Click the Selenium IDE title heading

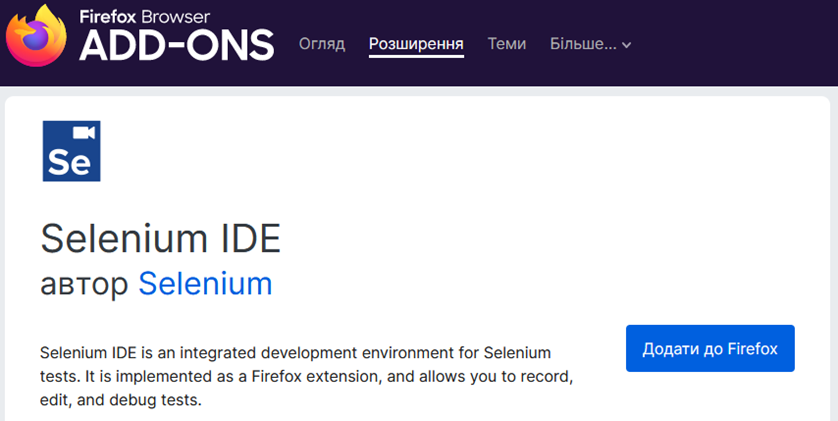tap(160, 238)
